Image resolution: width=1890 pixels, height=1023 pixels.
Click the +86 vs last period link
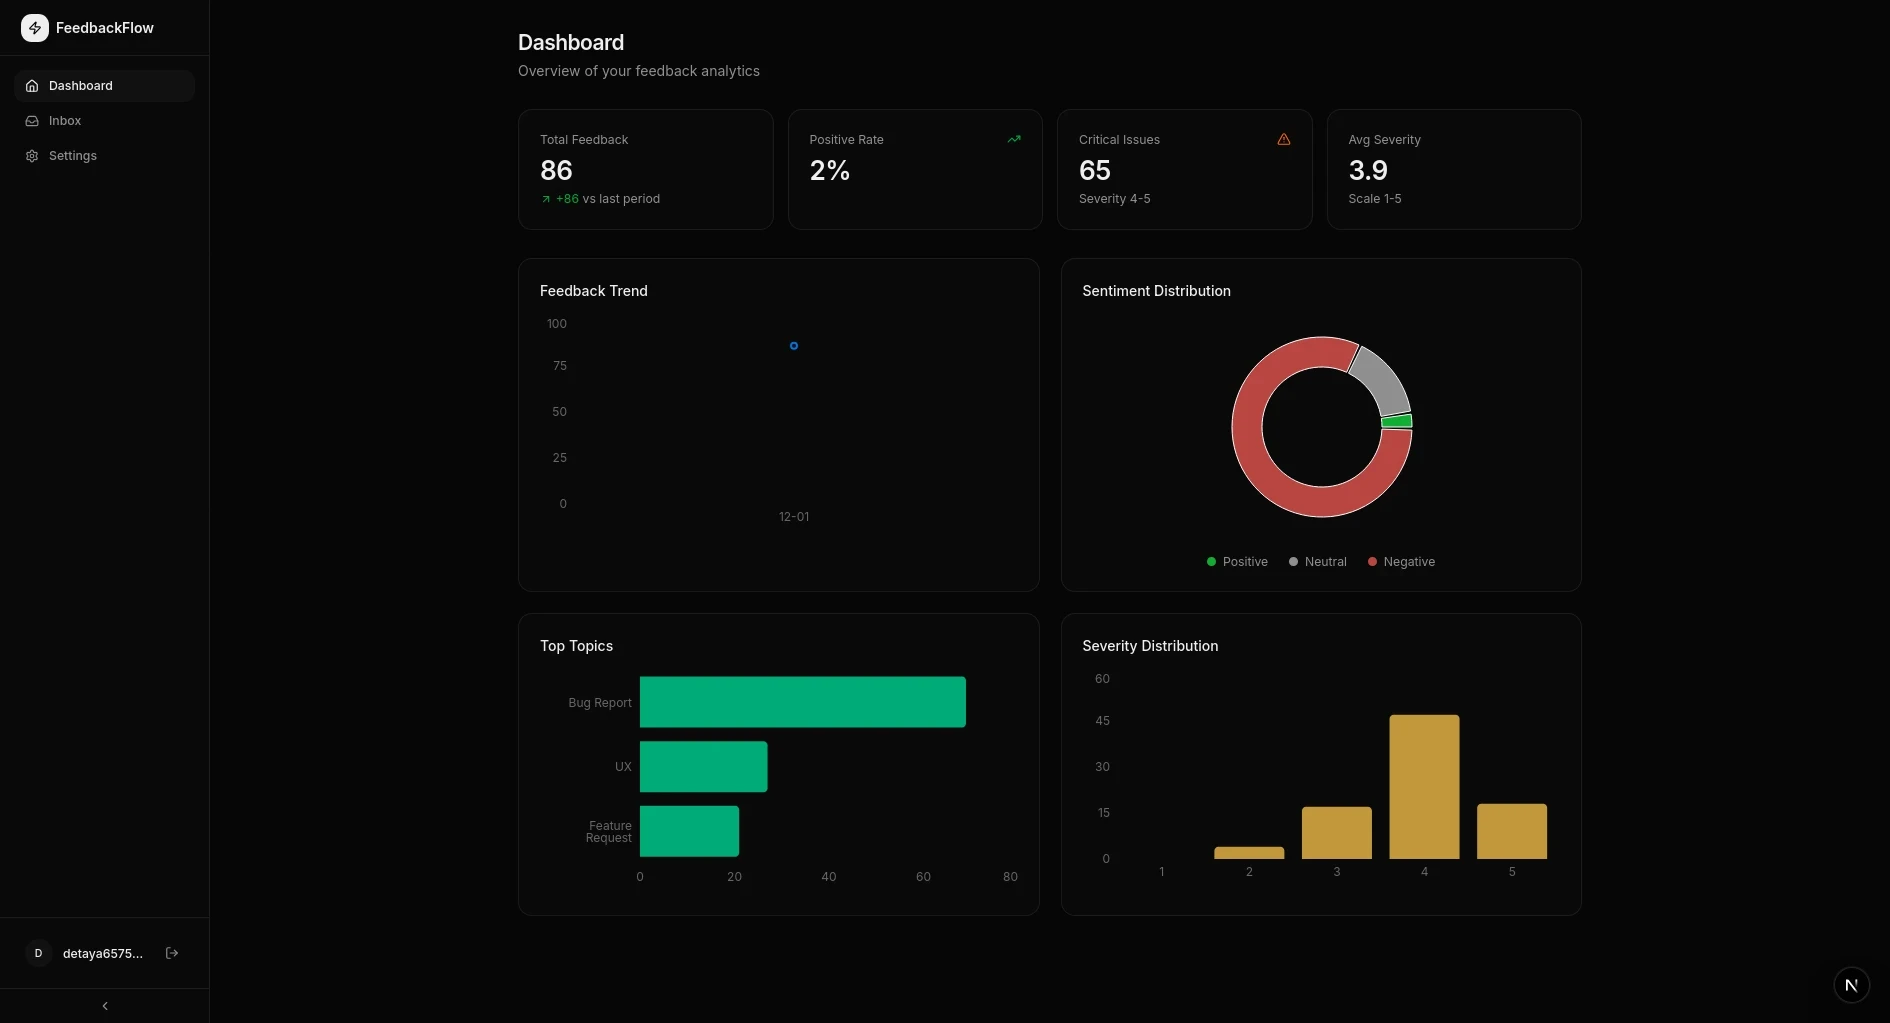tap(600, 199)
